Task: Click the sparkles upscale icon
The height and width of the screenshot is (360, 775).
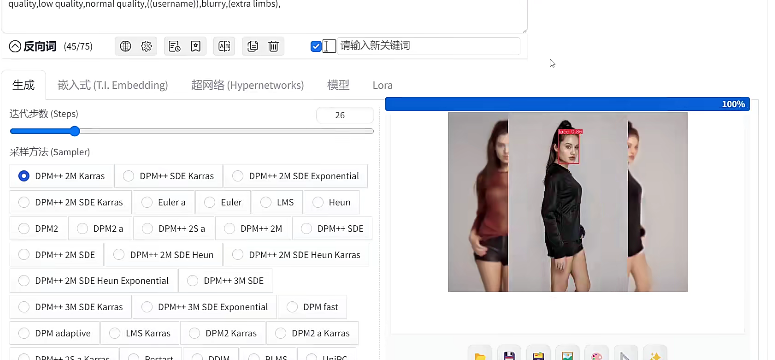Action: [x=655, y=355]
